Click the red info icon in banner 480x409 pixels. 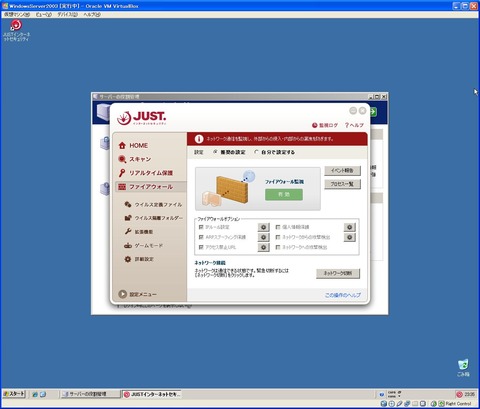click(x=199, y=139)
